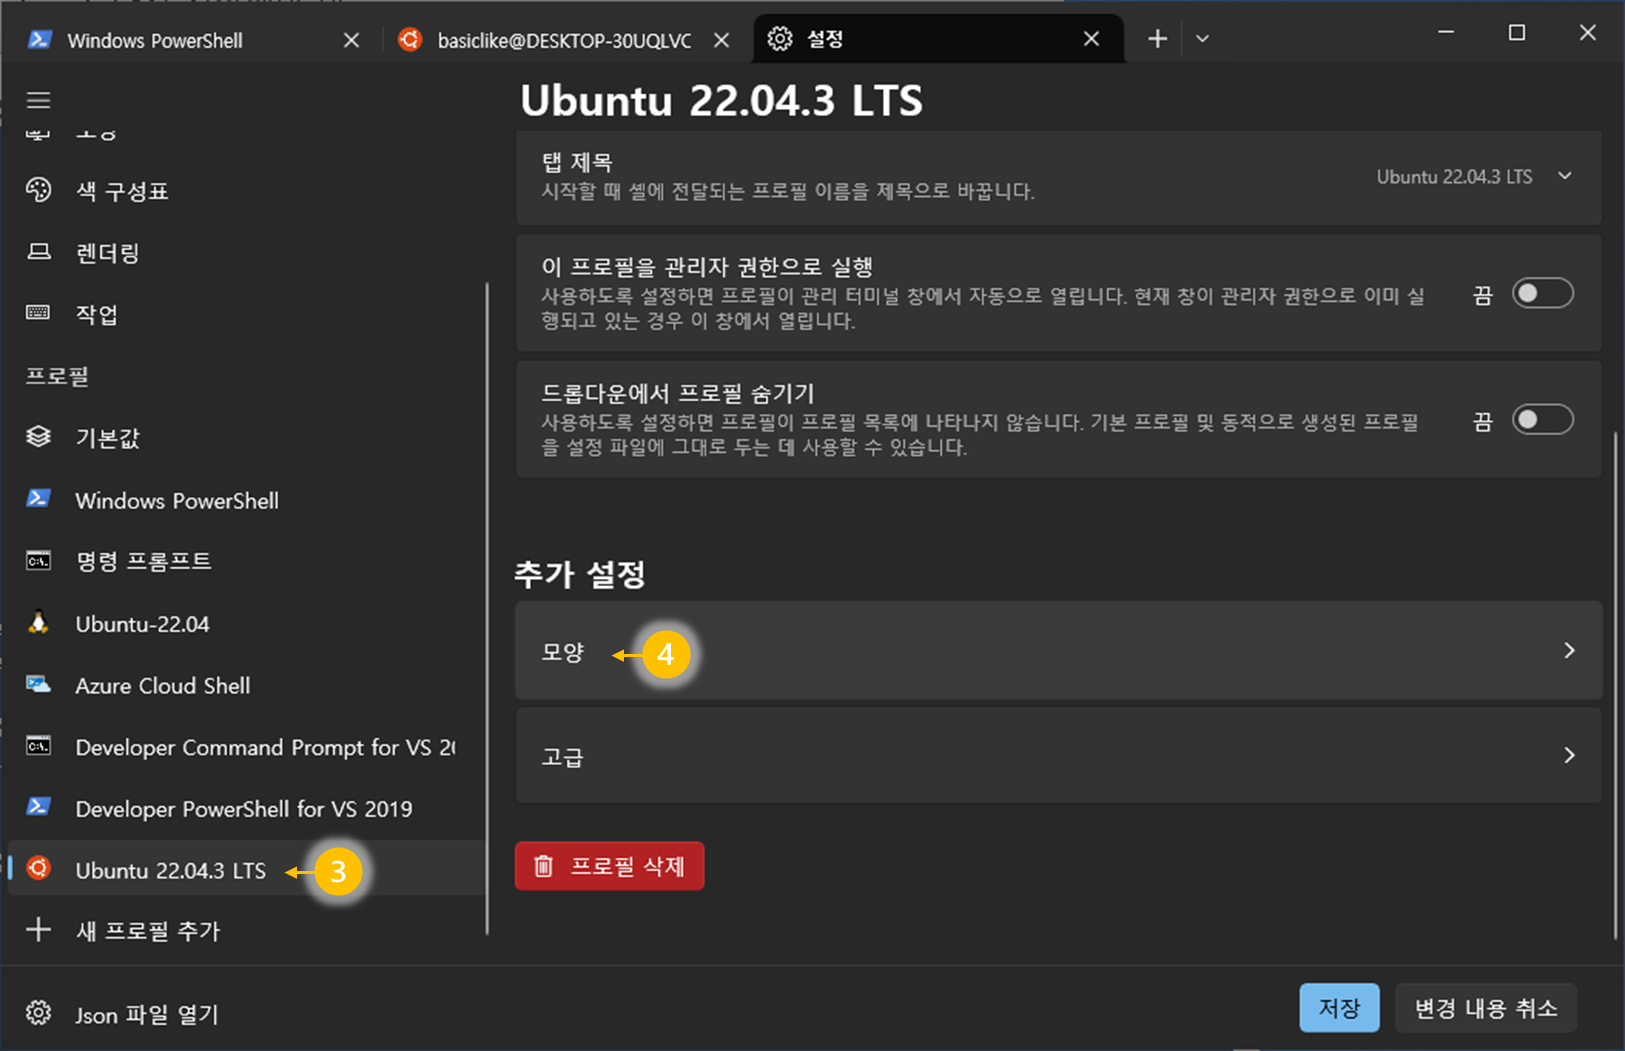
Task: Select the Ubuntu-22.04 profile
Action: click(x=245, y=624)
